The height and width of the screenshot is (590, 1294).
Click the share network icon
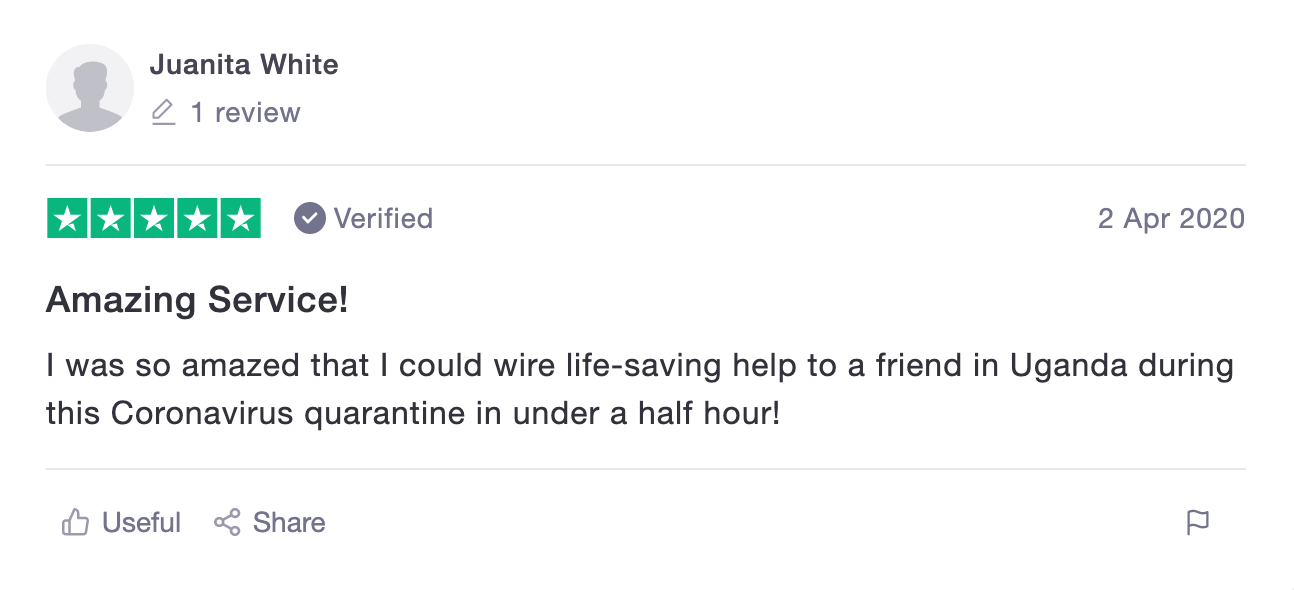pyautogui.click(x=227, y=522)
